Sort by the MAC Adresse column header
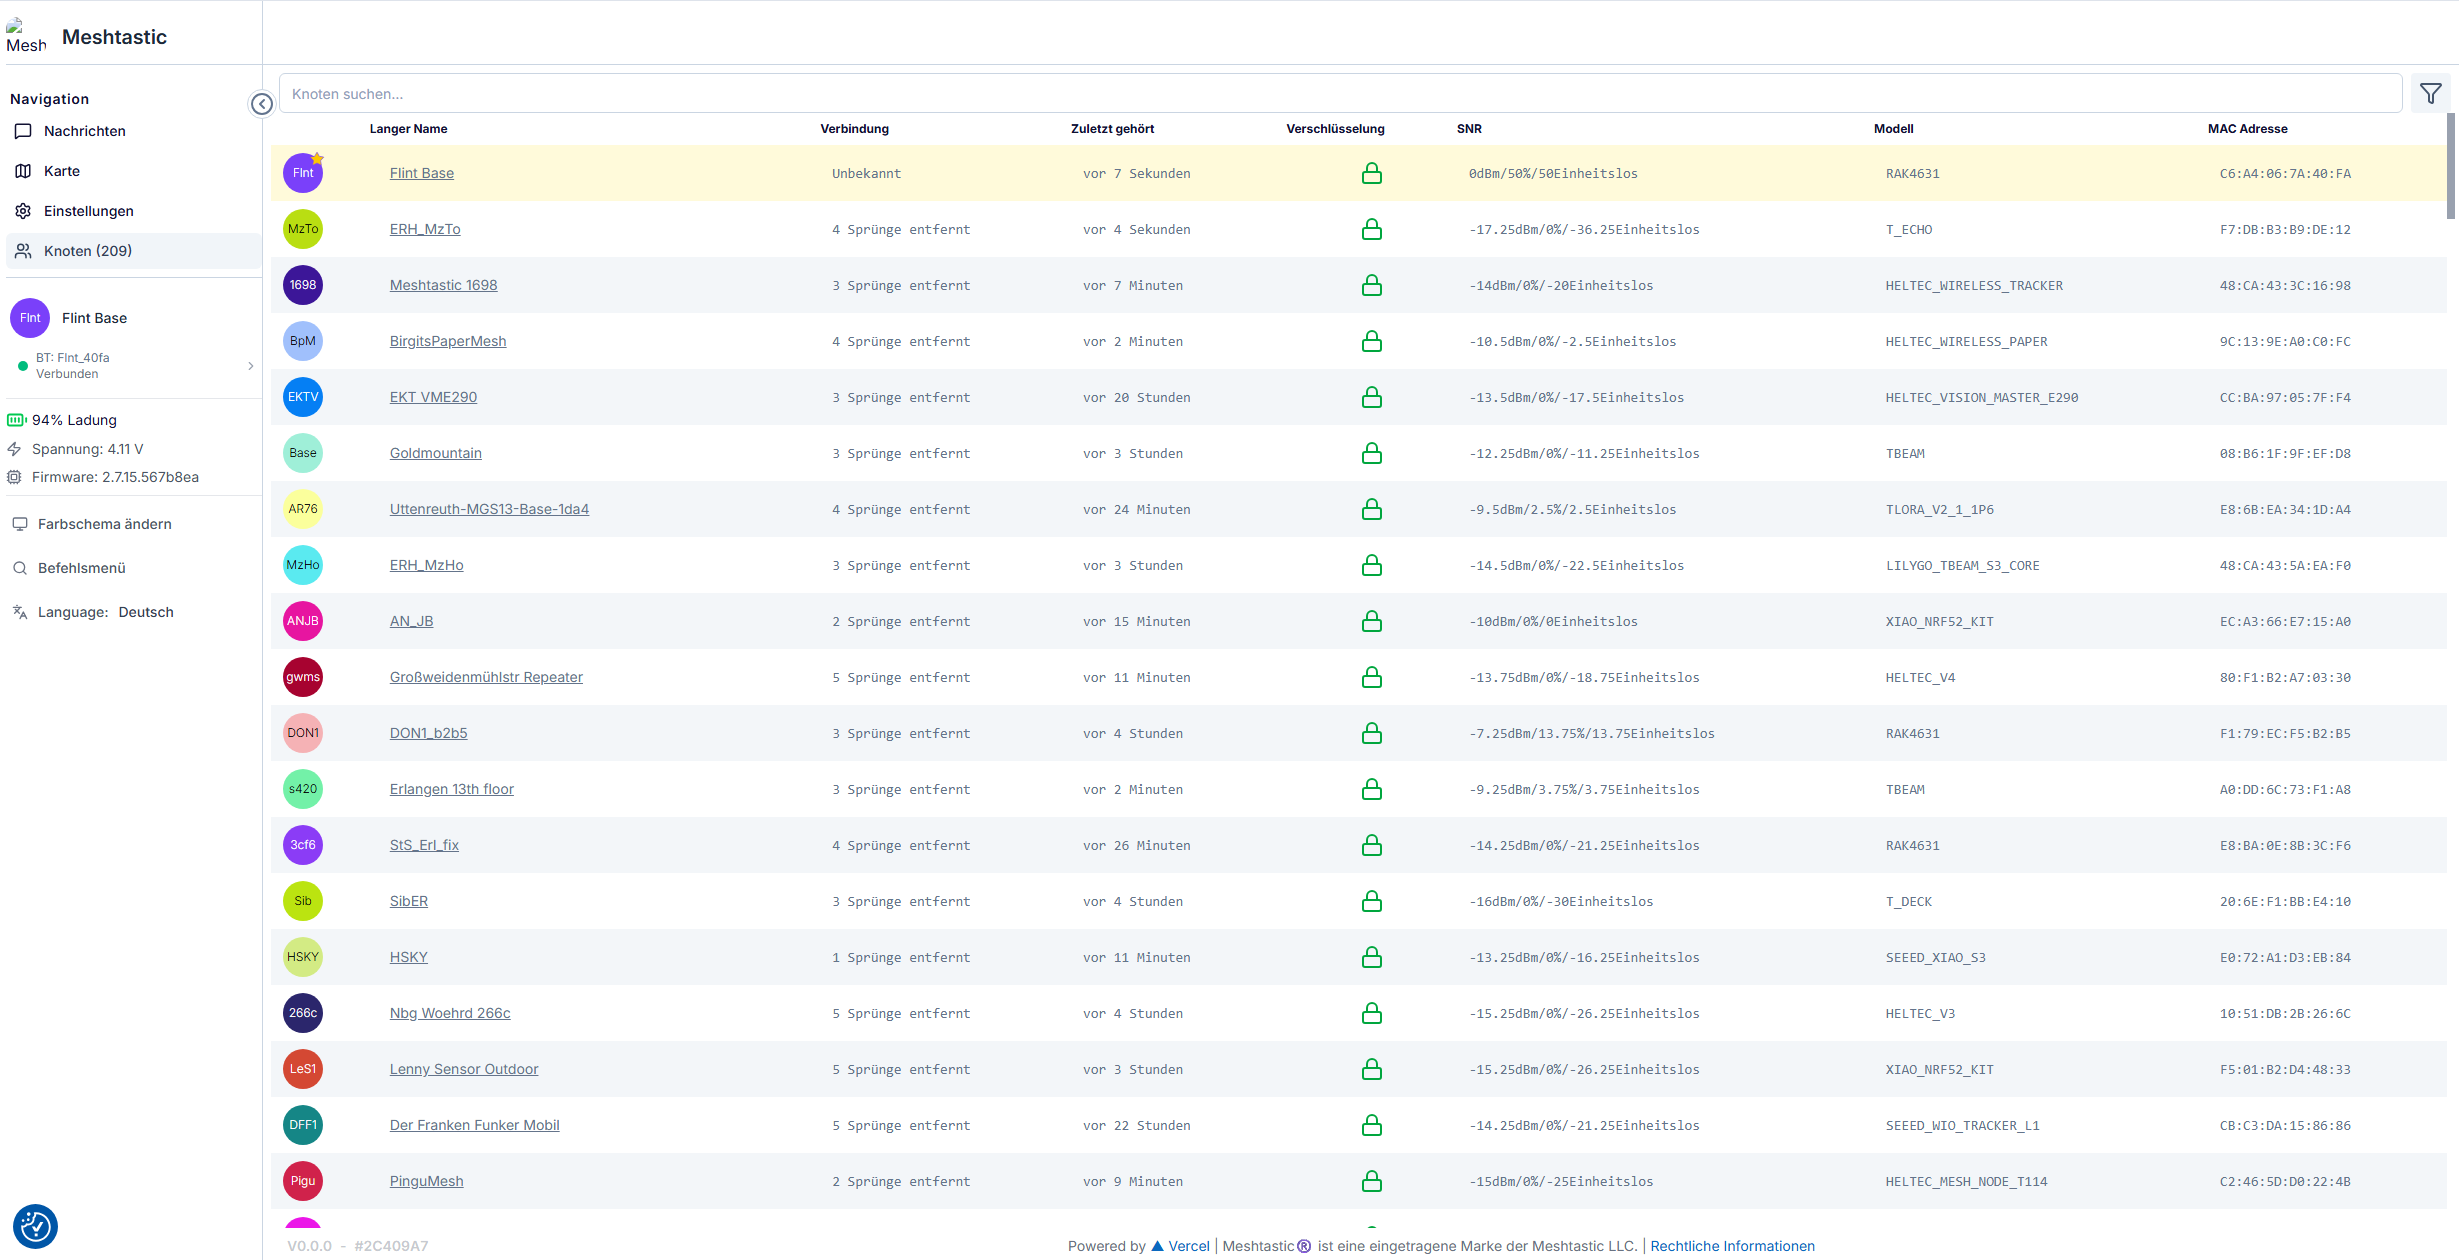Screen dimensions: 2459x1260 pos(2247,129)
